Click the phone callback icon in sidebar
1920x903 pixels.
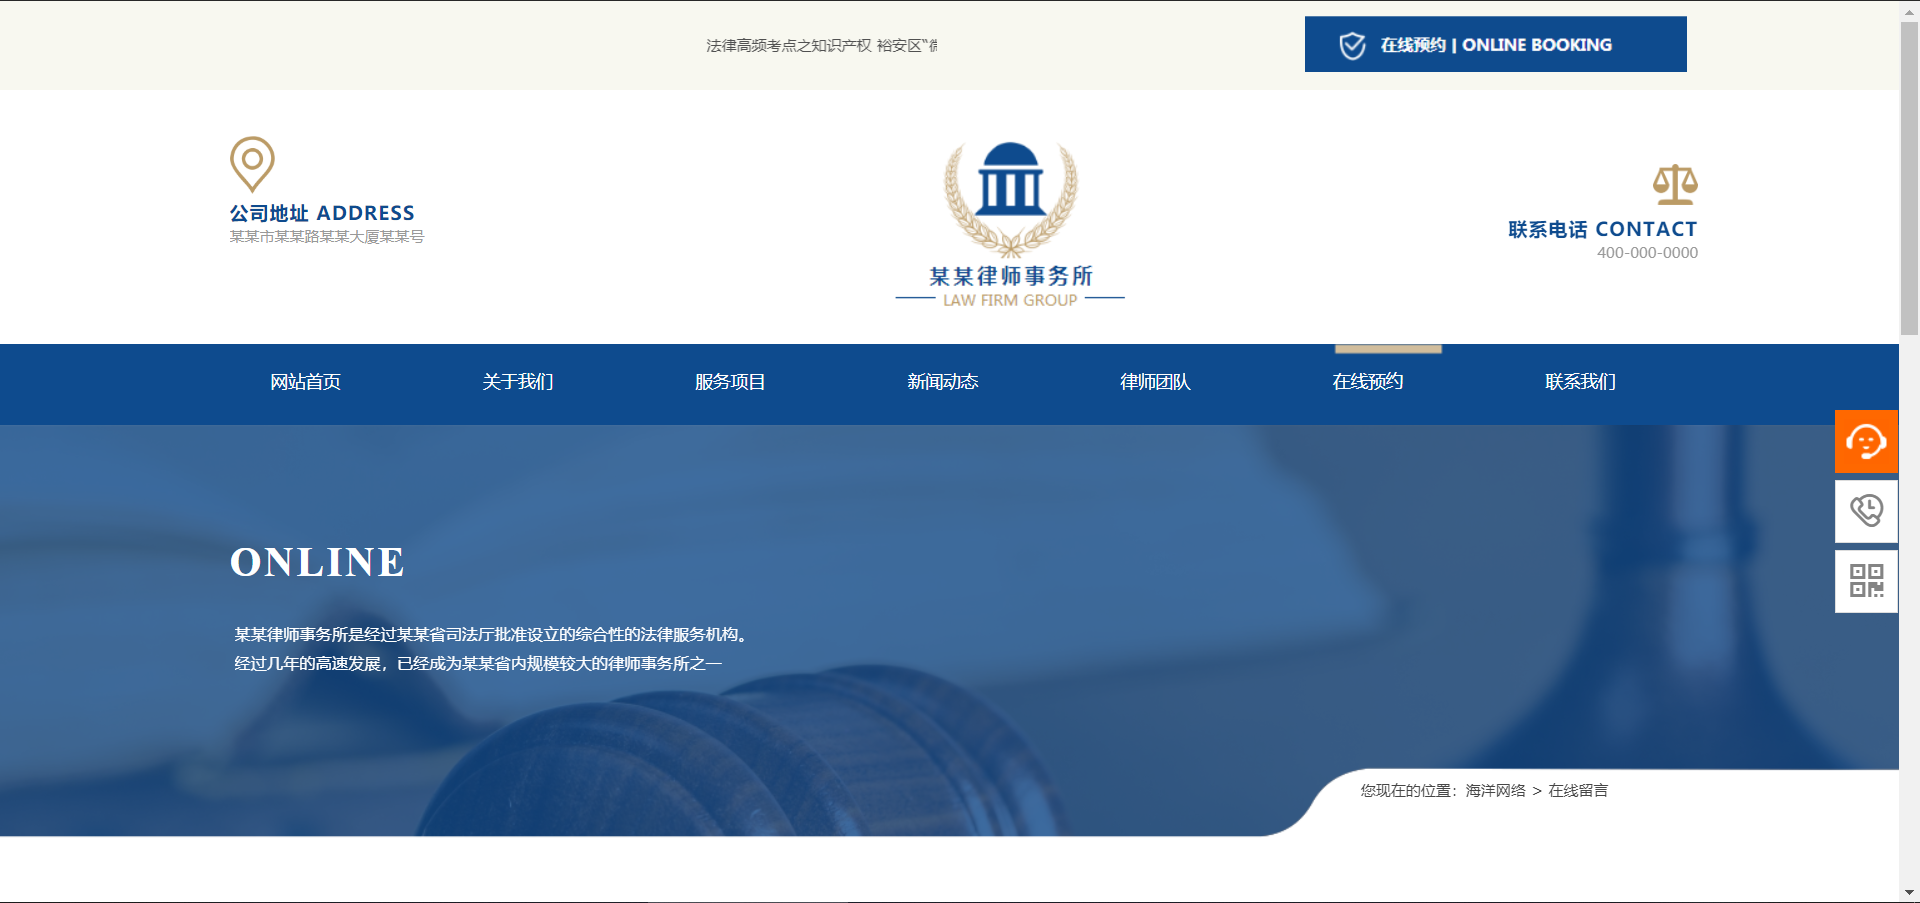[x=1866, y=511]
